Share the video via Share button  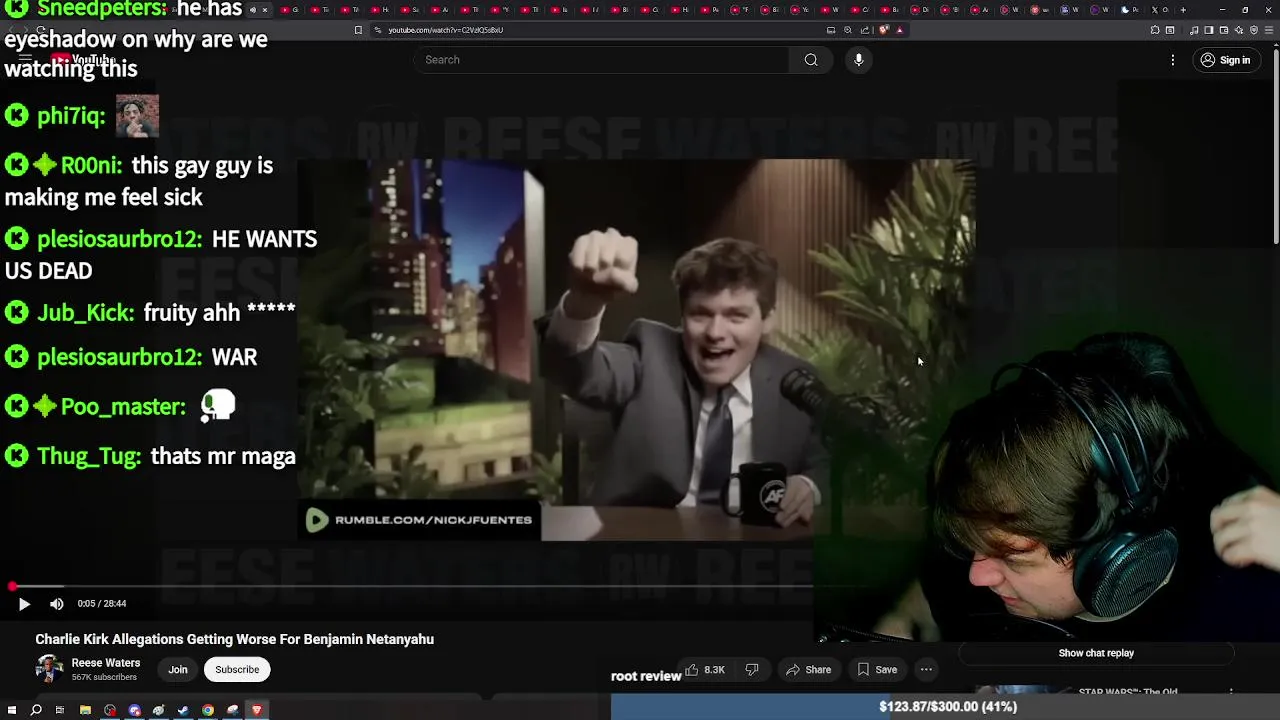click(x=808, y=670)
